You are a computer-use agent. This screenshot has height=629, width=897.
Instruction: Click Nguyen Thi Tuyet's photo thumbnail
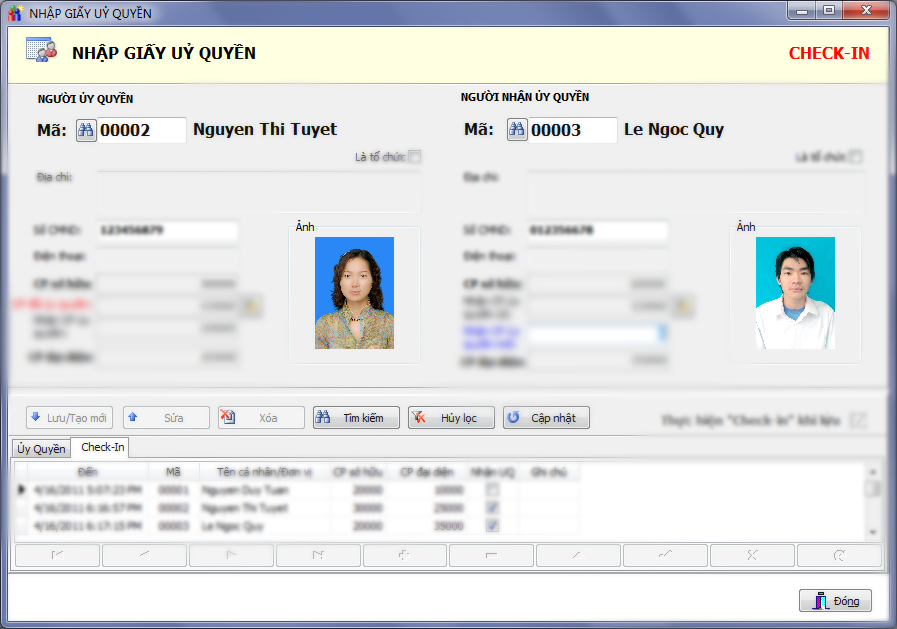[x=354, y=293]
